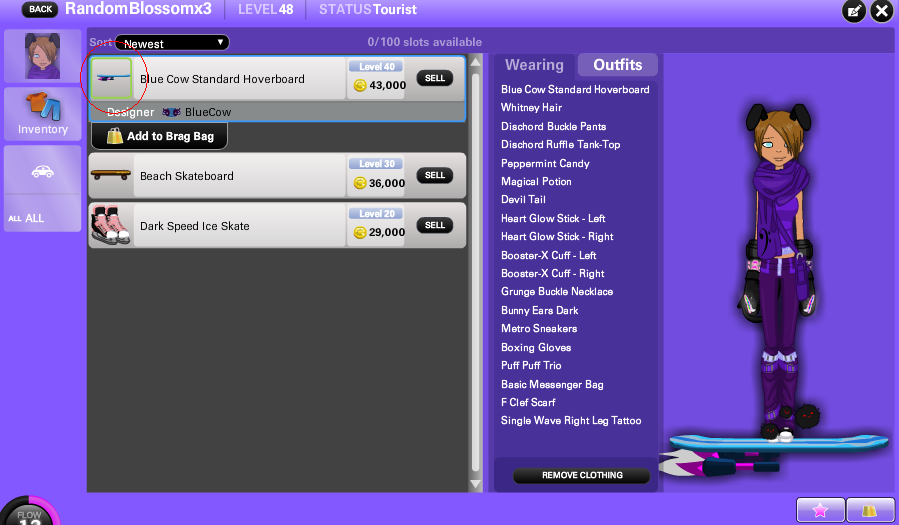This screenshot has width=899, height=525.
Task: Select Magical Potion entry
Action: click(536, 181)
